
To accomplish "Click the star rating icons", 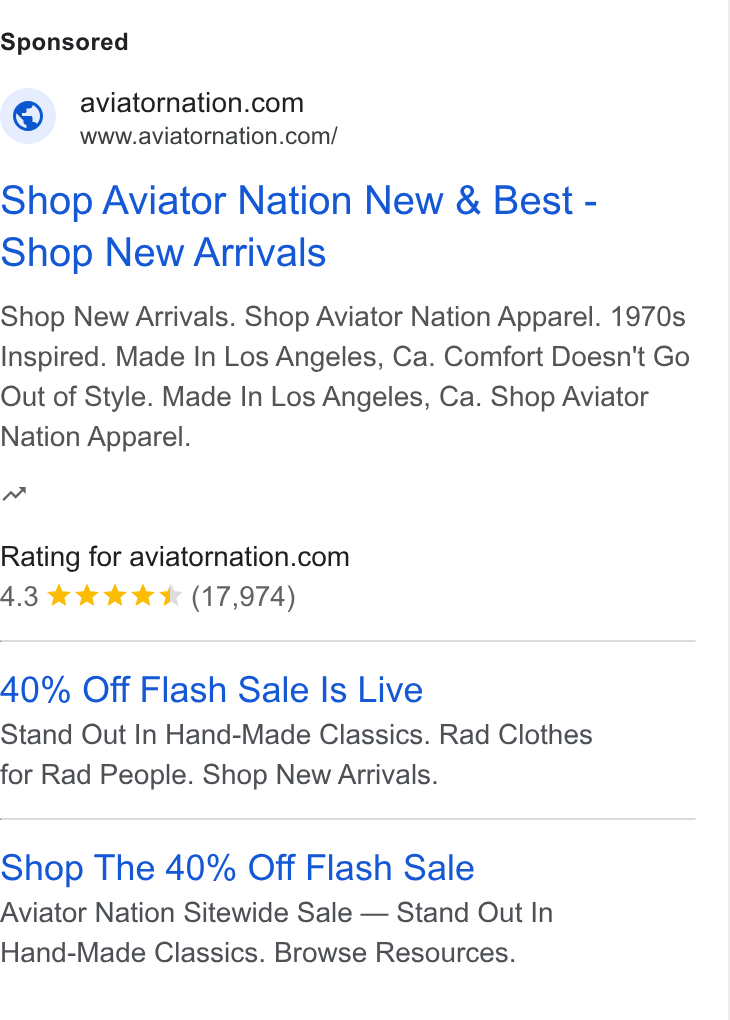I will [x=115, y=596].
